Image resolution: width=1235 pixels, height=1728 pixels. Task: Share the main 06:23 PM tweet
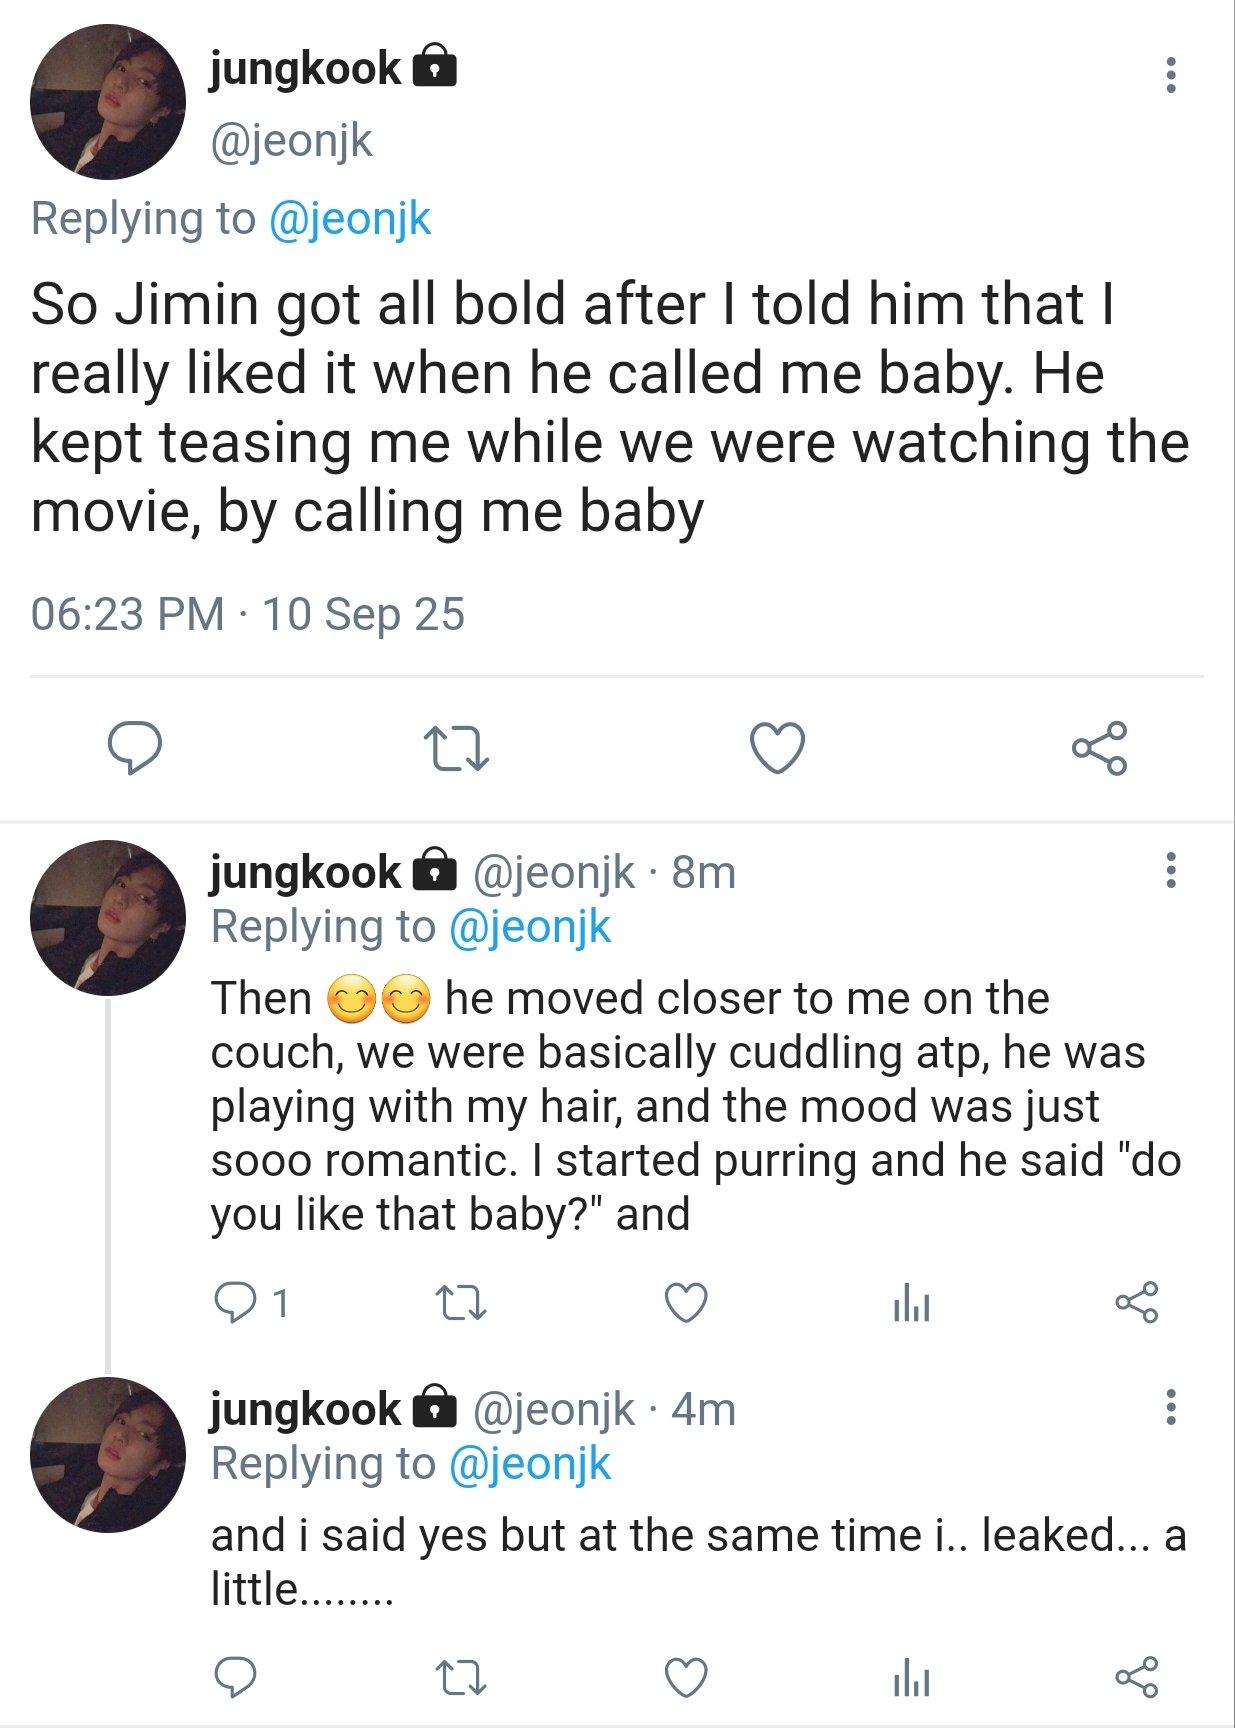pos(1099,747)
